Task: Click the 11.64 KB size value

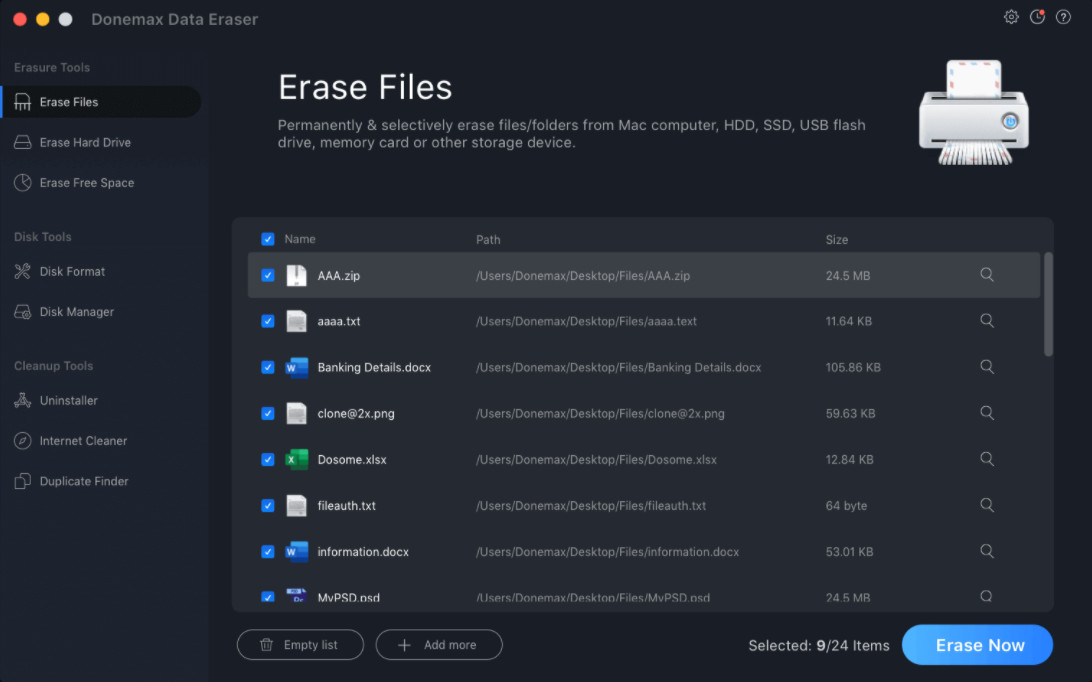Action: (848, 321)
